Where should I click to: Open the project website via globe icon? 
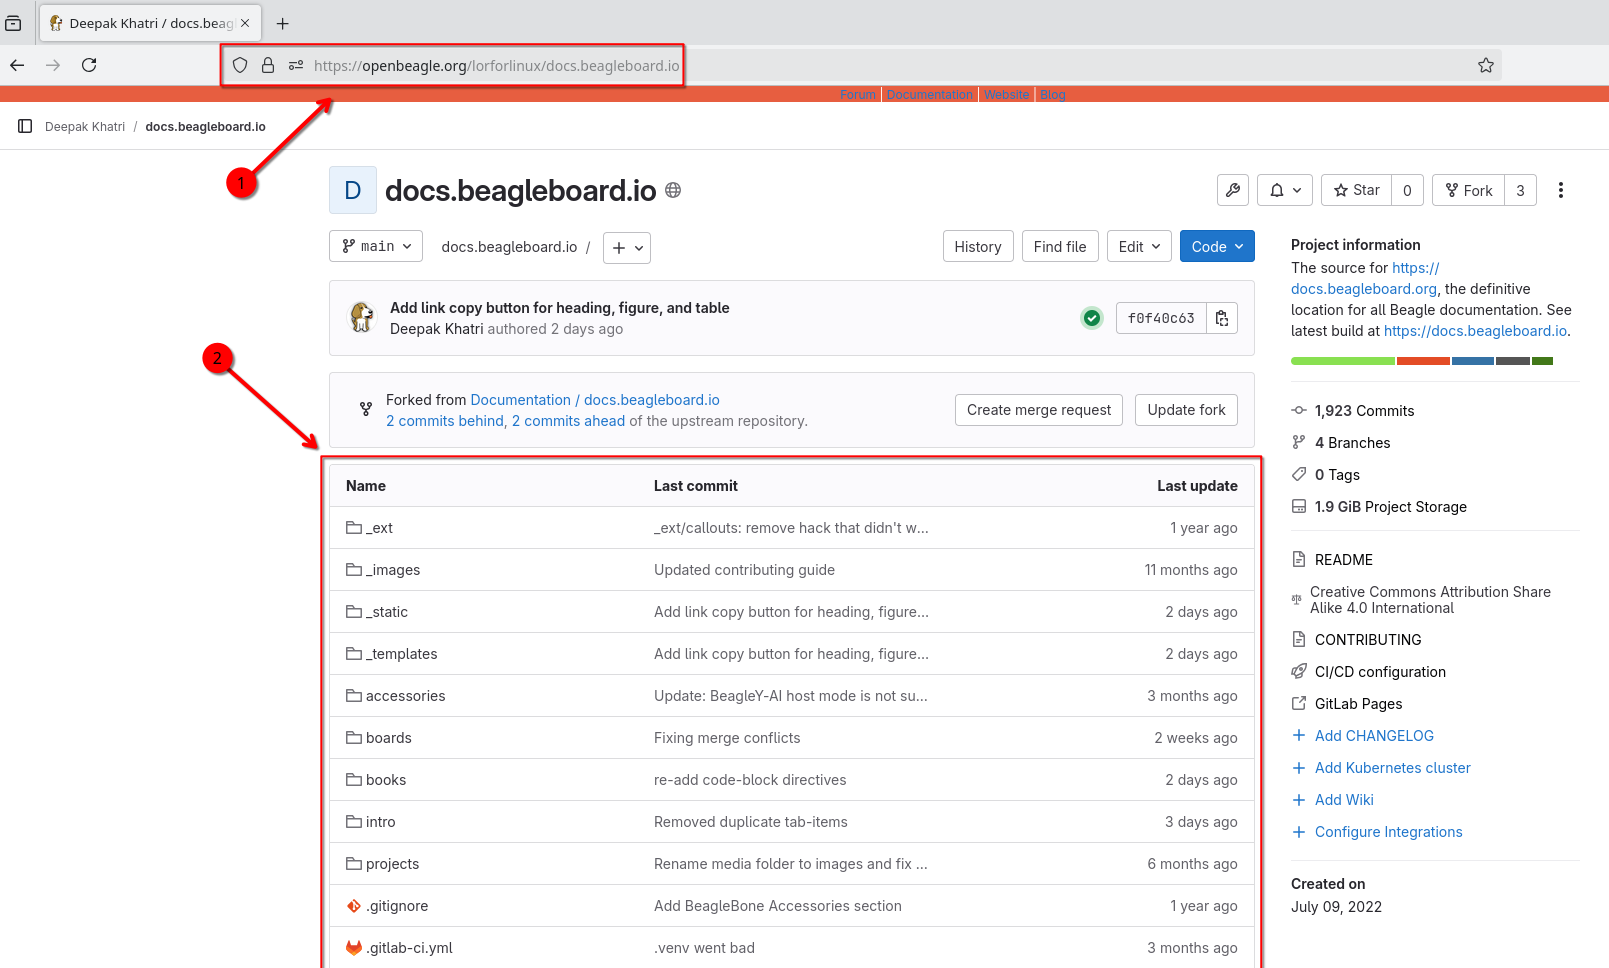tap(673, 190)
